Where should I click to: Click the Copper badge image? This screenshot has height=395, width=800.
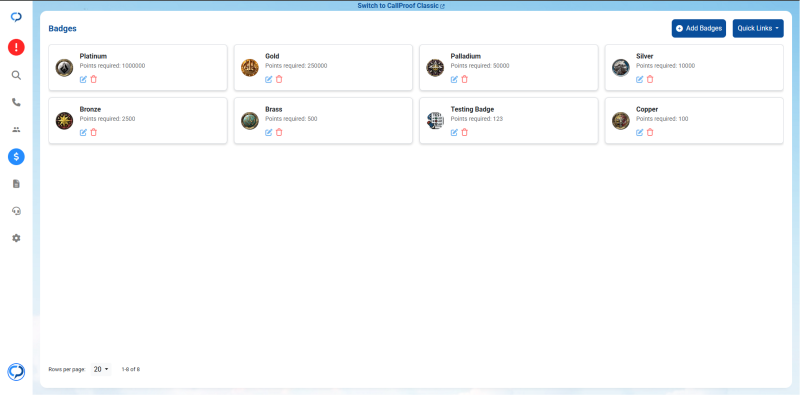(x=621, y=120)
